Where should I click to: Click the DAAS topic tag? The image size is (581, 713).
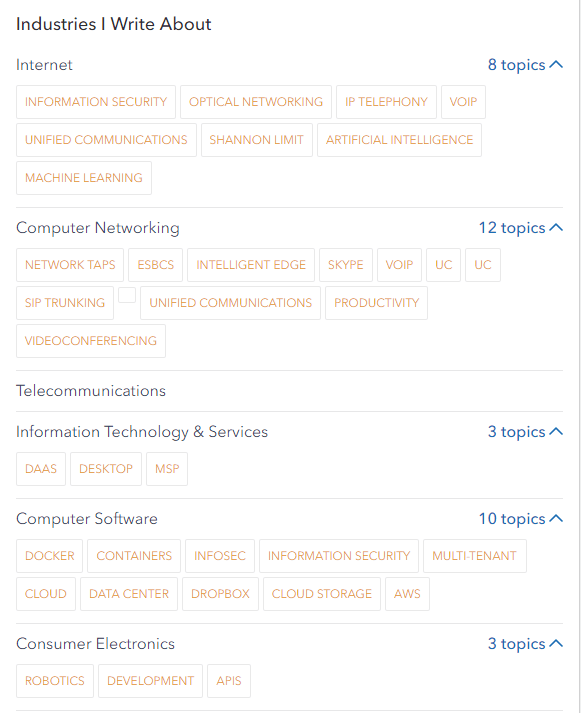41,469
